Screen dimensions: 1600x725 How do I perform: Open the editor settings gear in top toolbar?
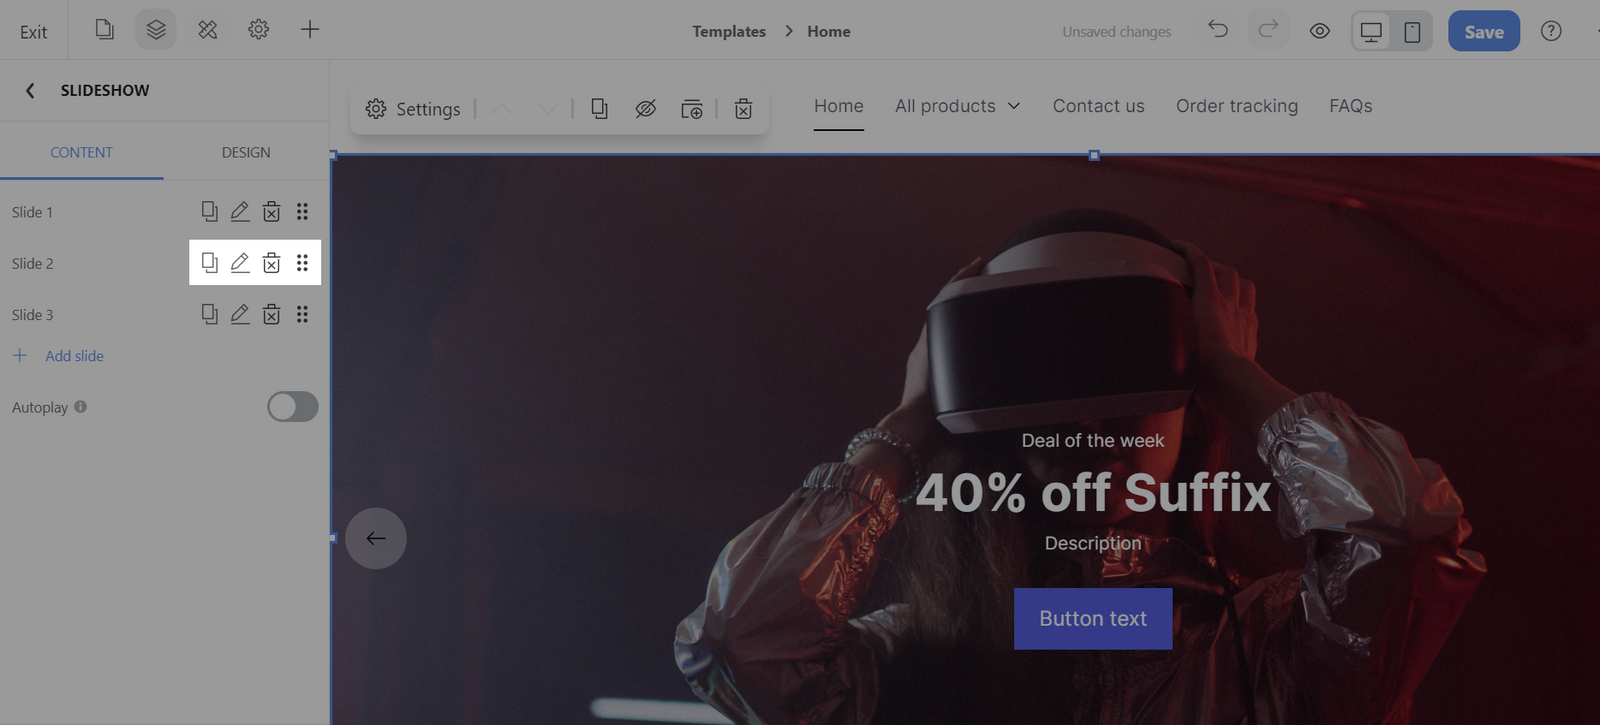tap(258, 30)
